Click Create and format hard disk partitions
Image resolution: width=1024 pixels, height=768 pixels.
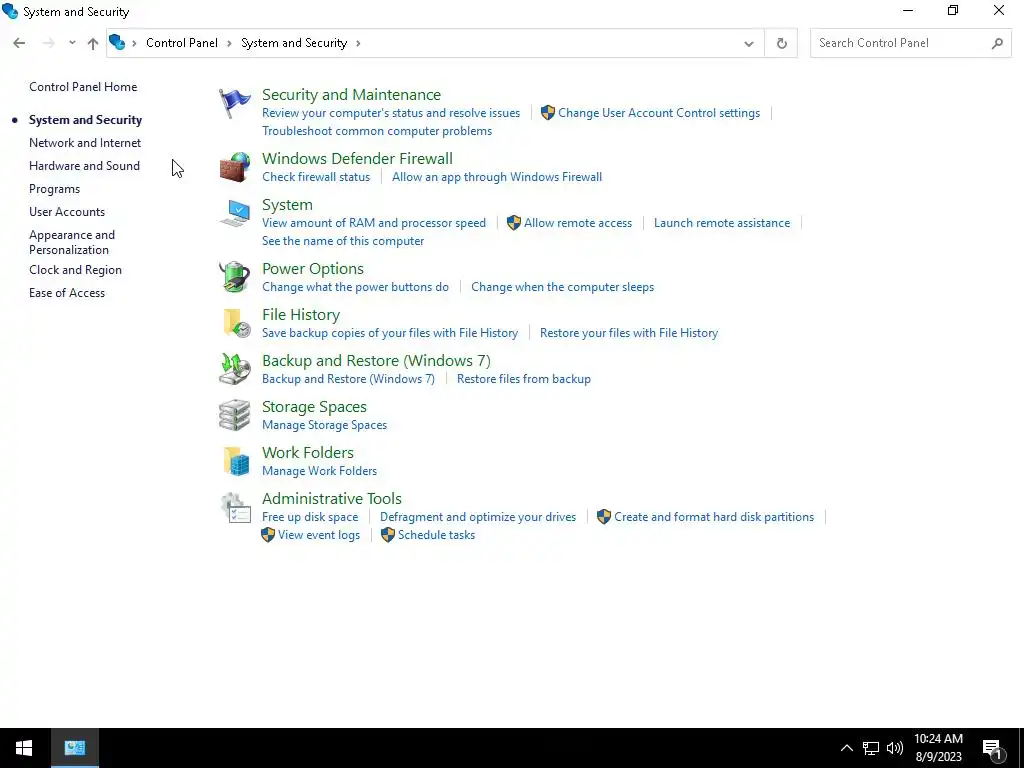(x=714, y=517)
